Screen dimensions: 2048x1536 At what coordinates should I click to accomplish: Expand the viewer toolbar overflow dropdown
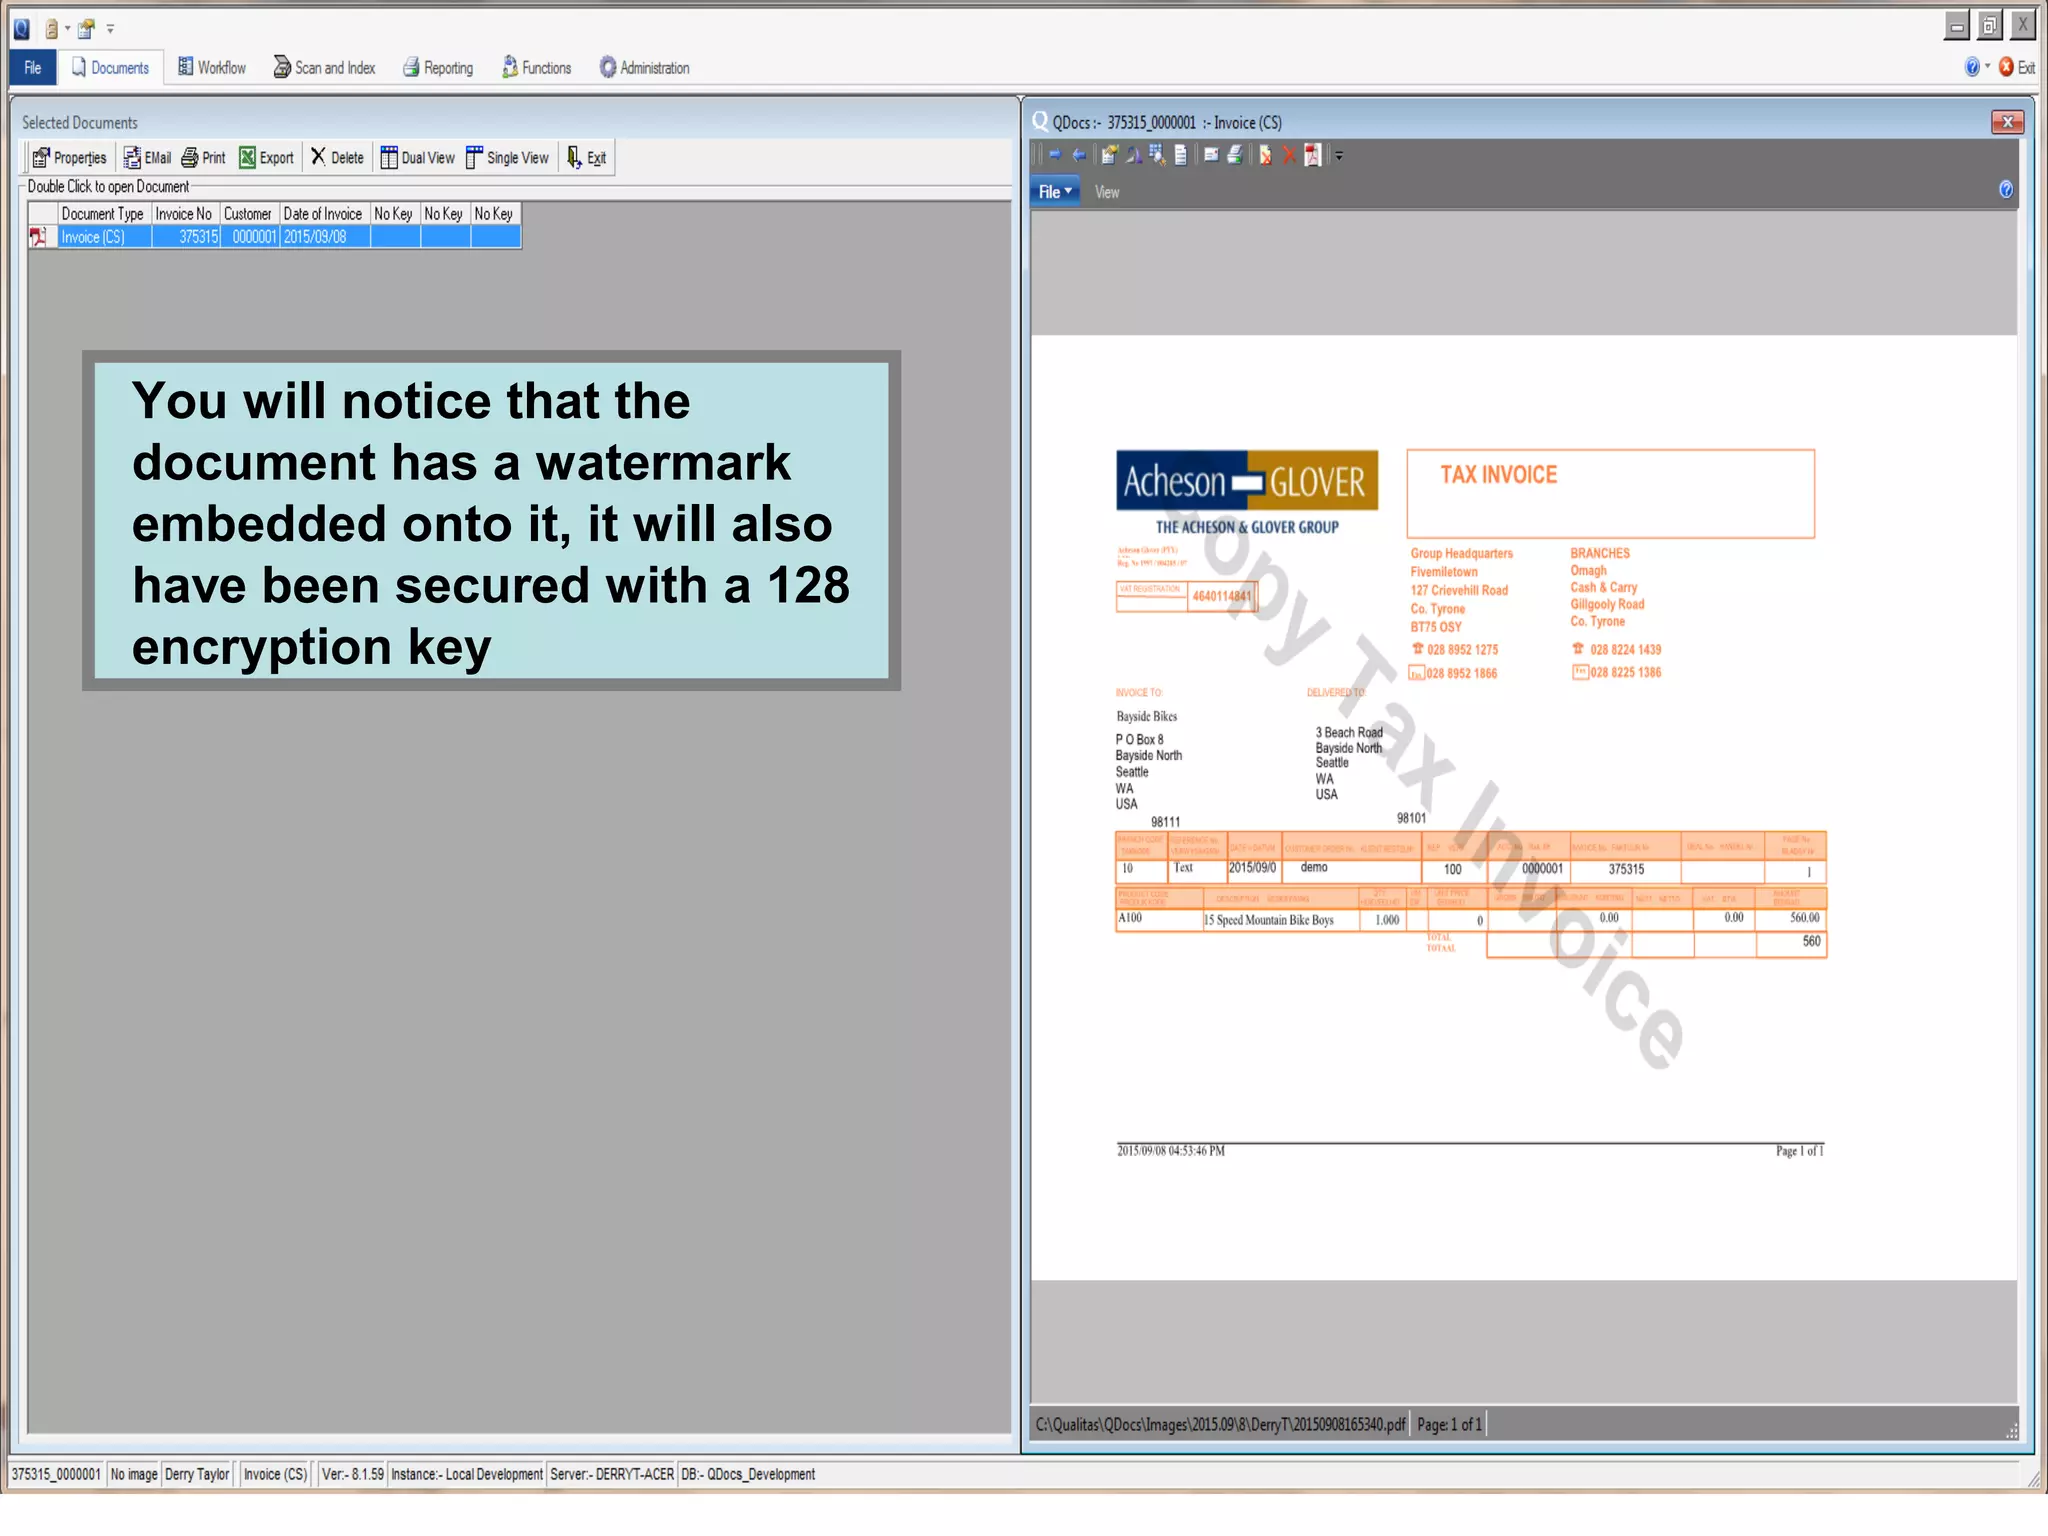(1339, 156)
